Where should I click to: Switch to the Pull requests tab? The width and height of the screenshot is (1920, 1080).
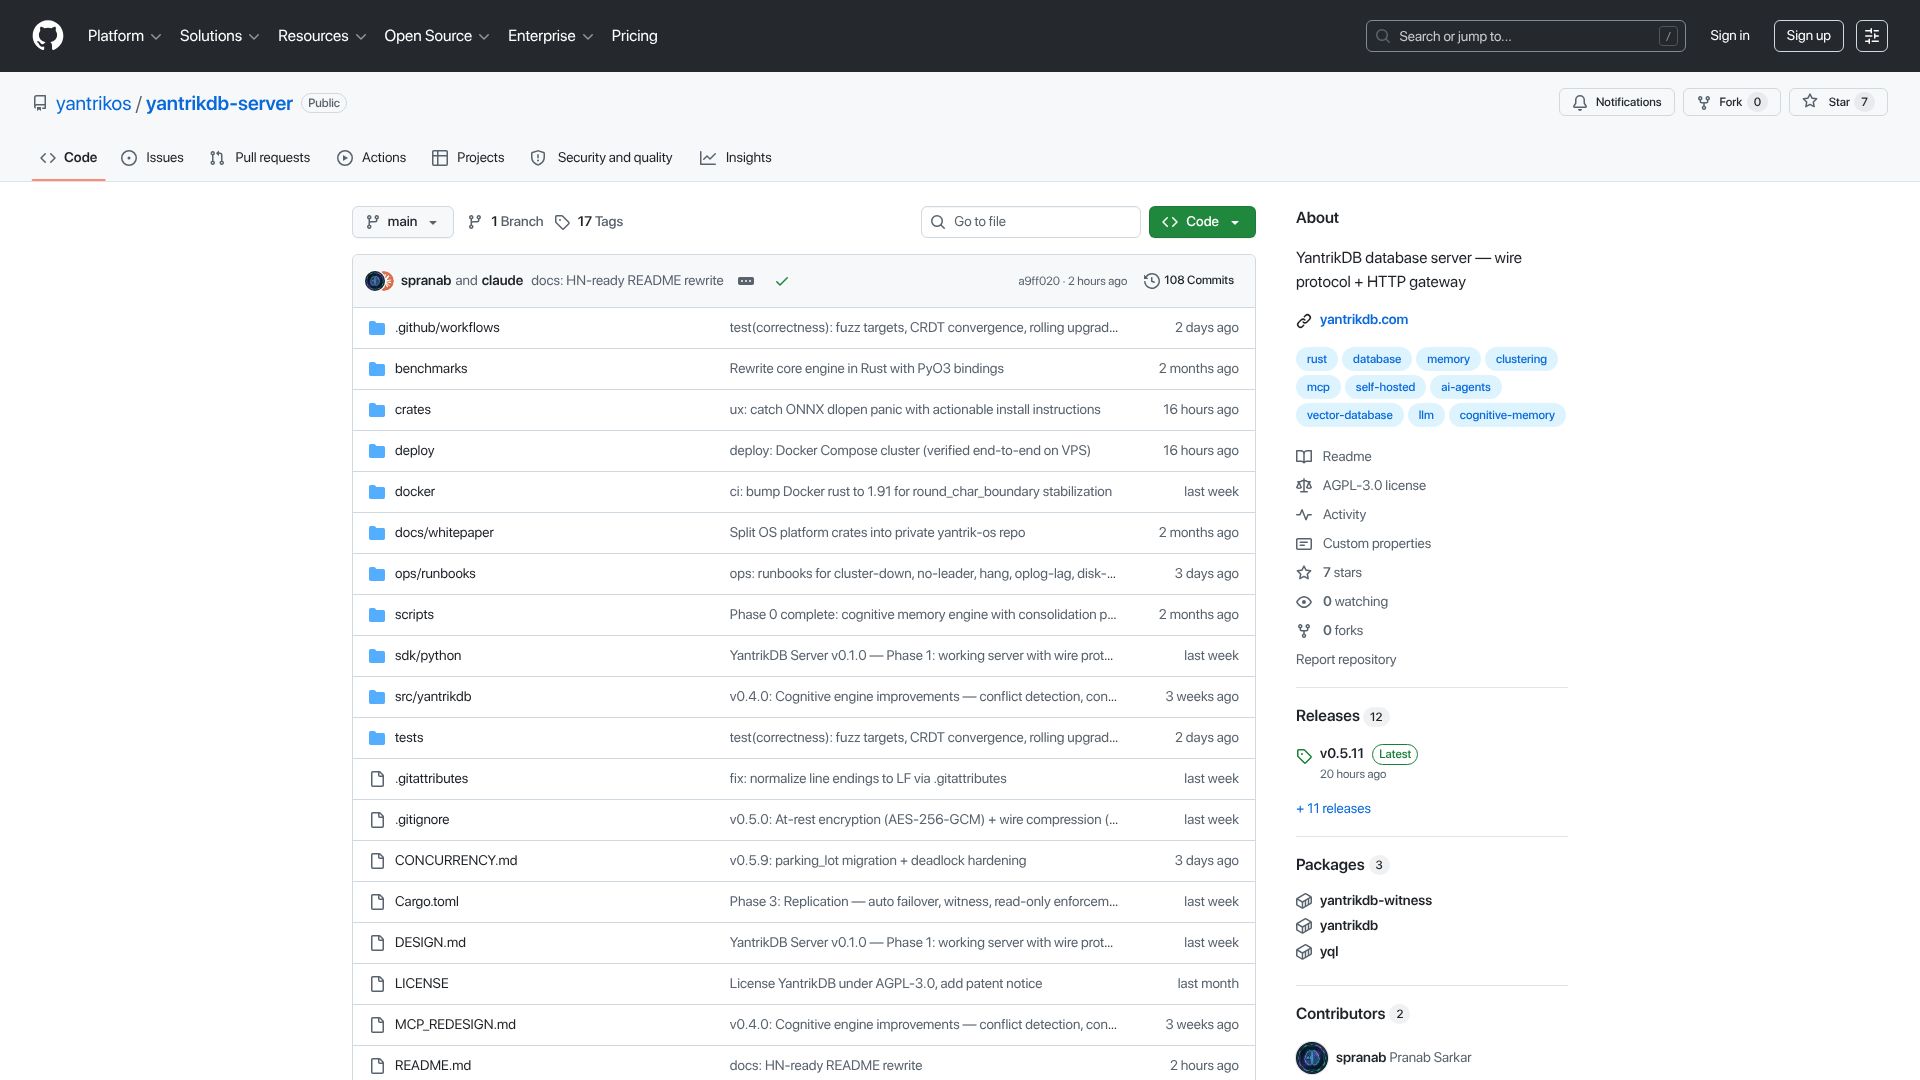(260, 158)
